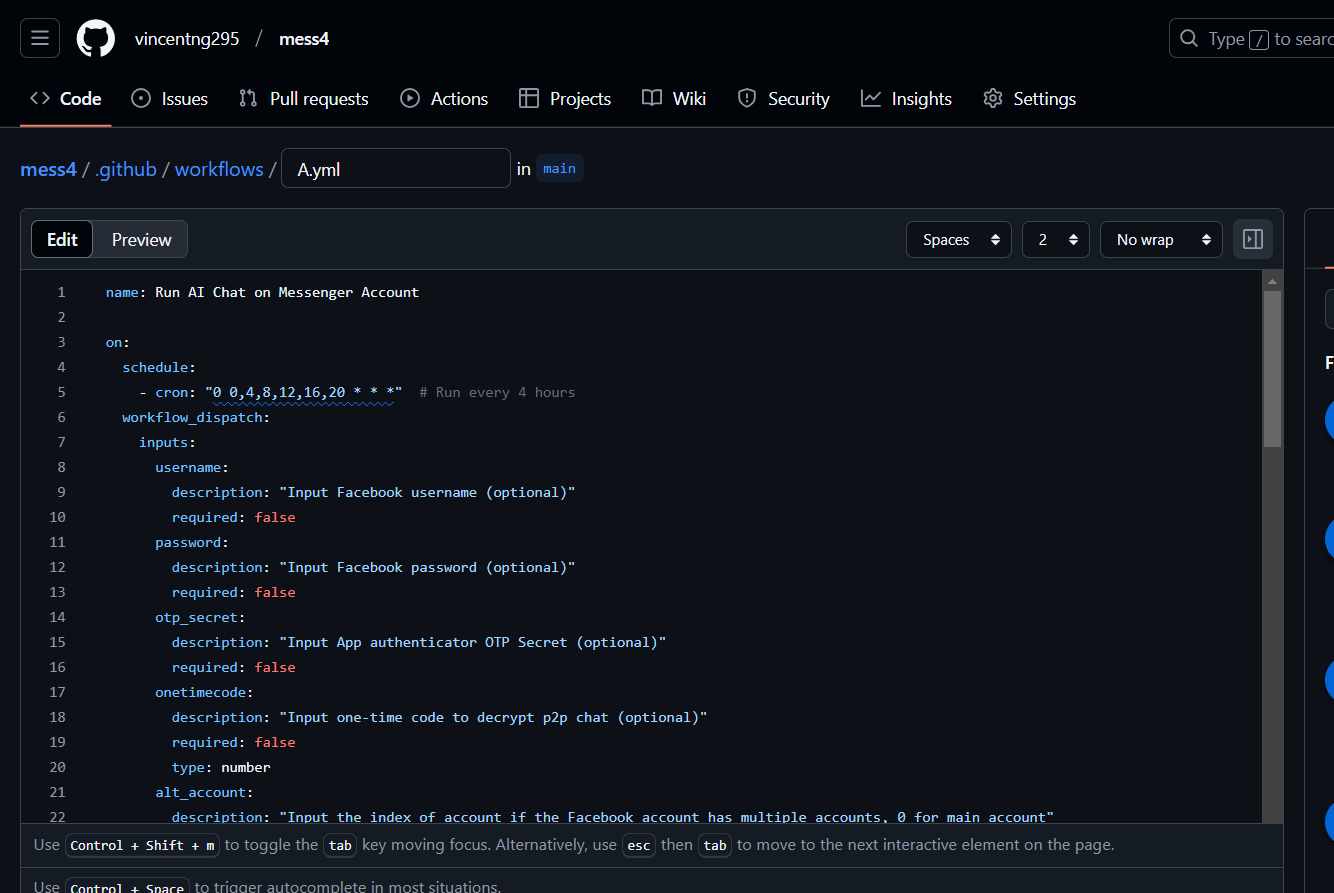Open the No wrap dropdown
Screen dimensions: 1334x893
point(1161,239)
